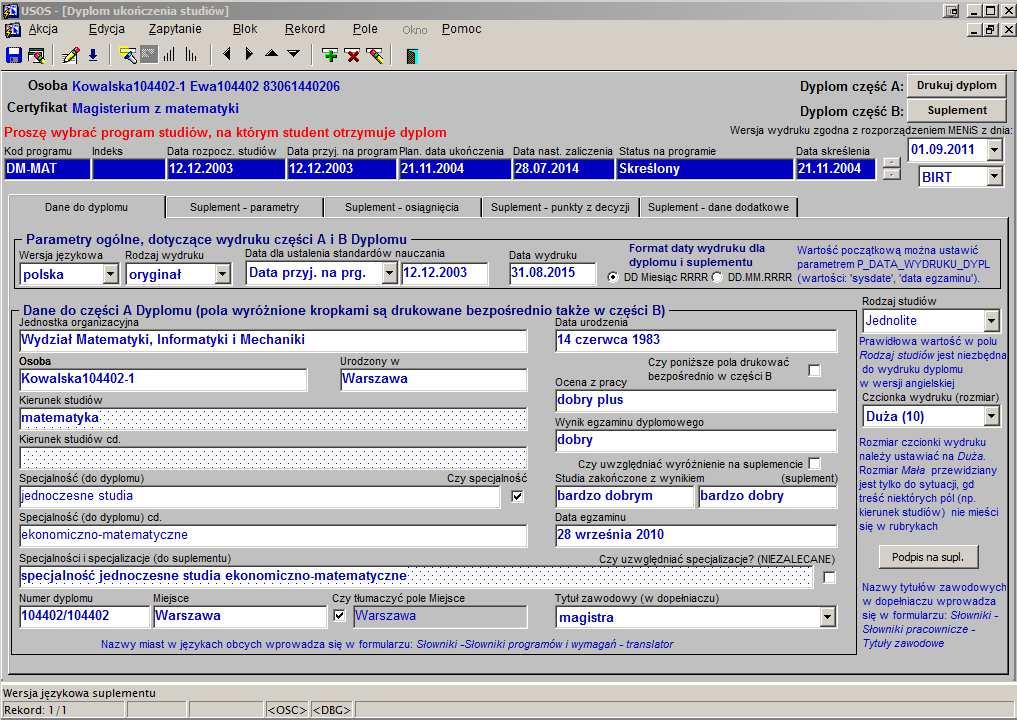
Task: Expand the Rodzaj studiów Jednolite dropdown
Action: click(991, 320)
